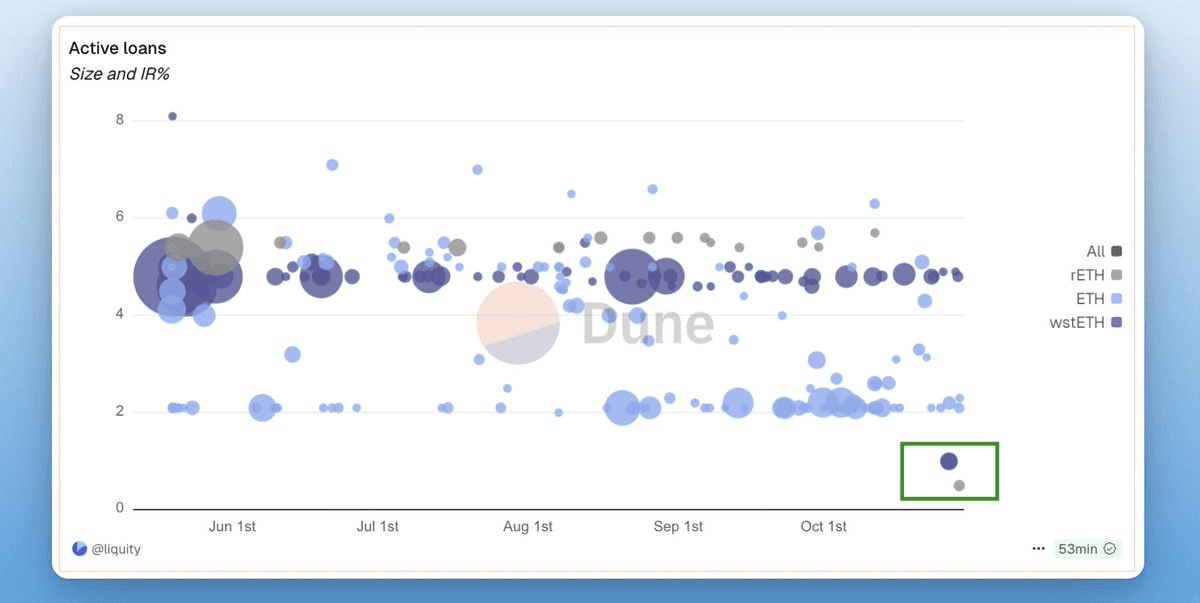Click the Oct 1st x-axis label
This screenshot has width=1200, height=603.
823,527
